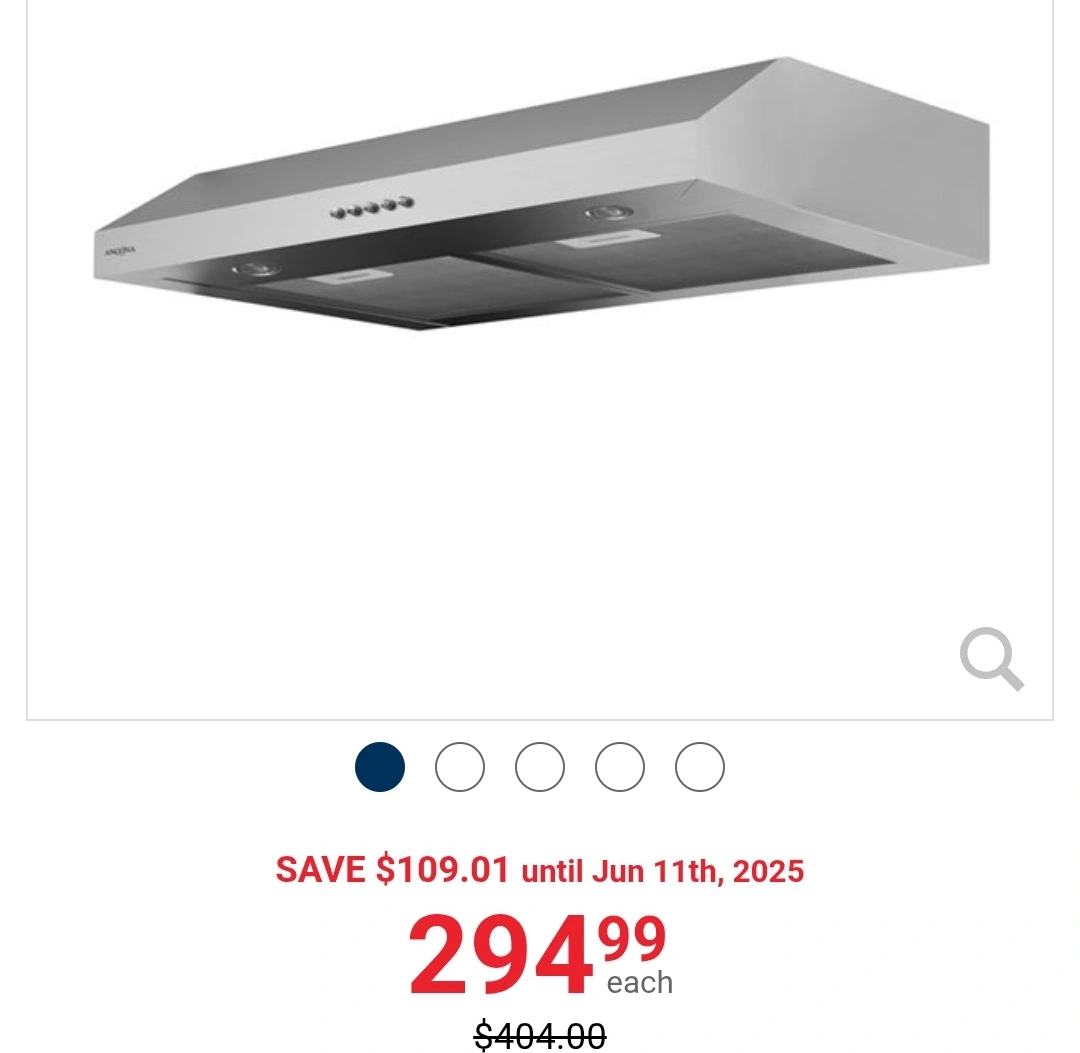Screen dimensions: 1080x1053
Task: Click the "until Jun 11th, 2025" date text
Action: click(x=663, y=870)
